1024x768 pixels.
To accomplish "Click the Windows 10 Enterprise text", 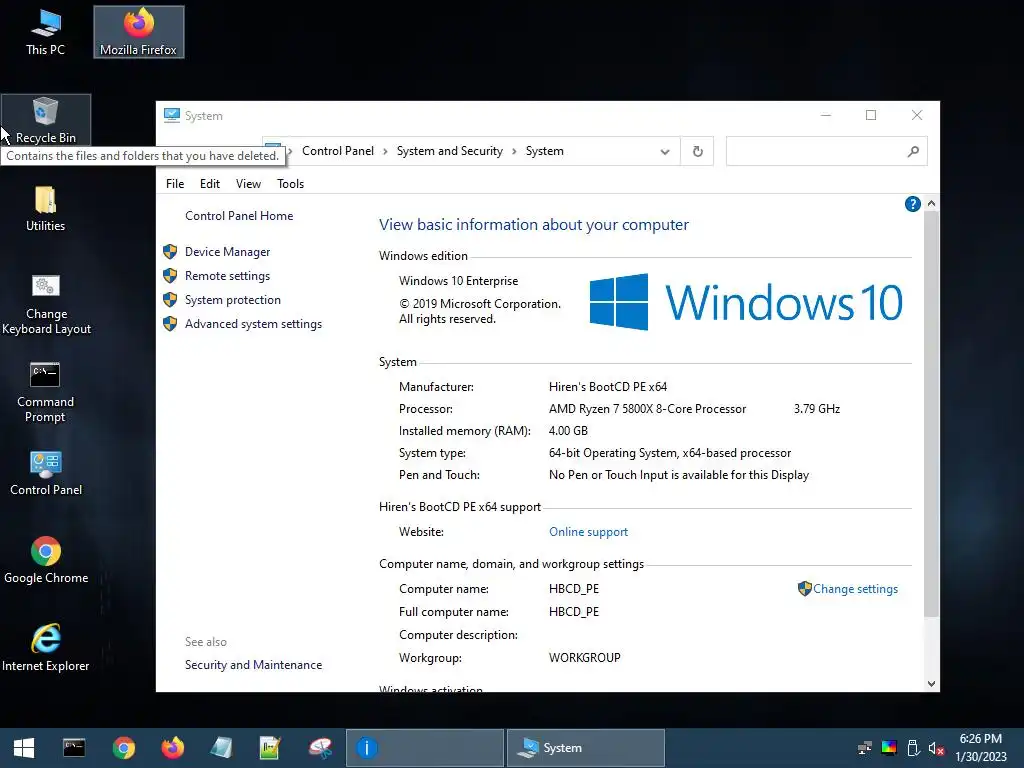I will coord(458,281).
